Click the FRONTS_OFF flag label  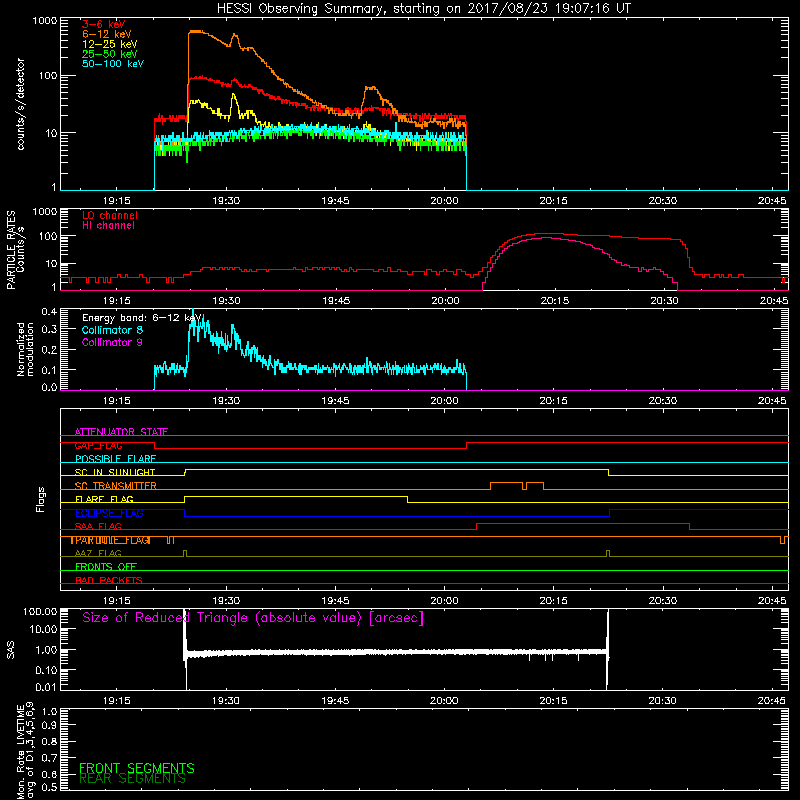pyautogui.click(x=106, y=567)
